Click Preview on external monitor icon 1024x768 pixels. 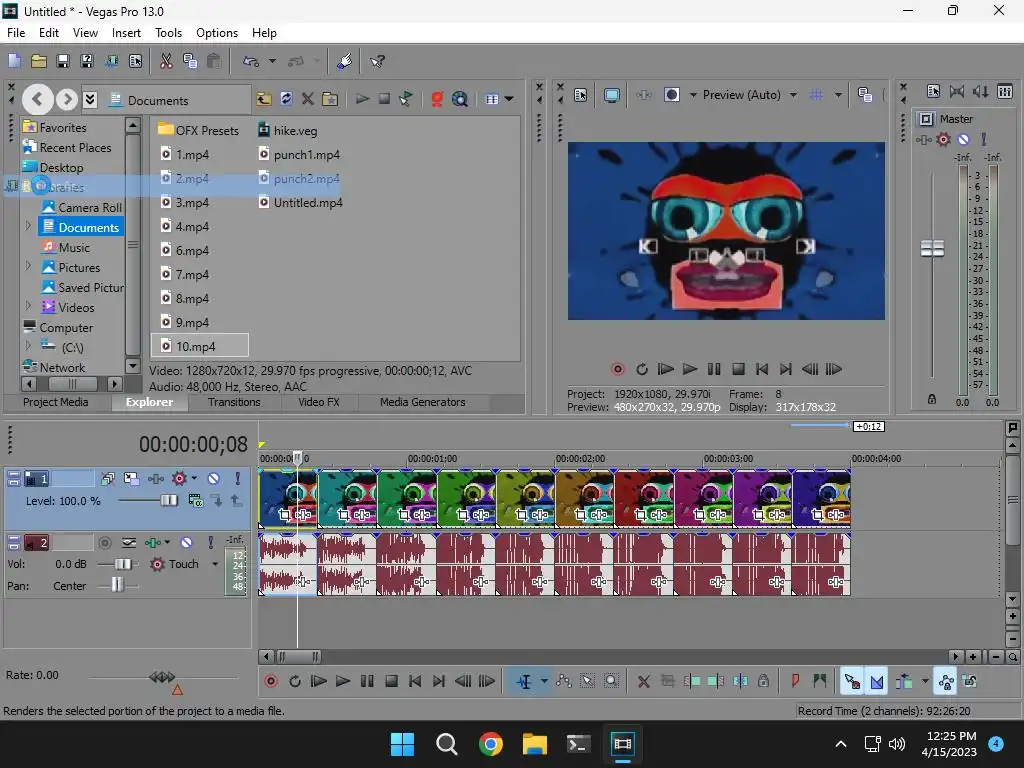[x=611, y=95]
